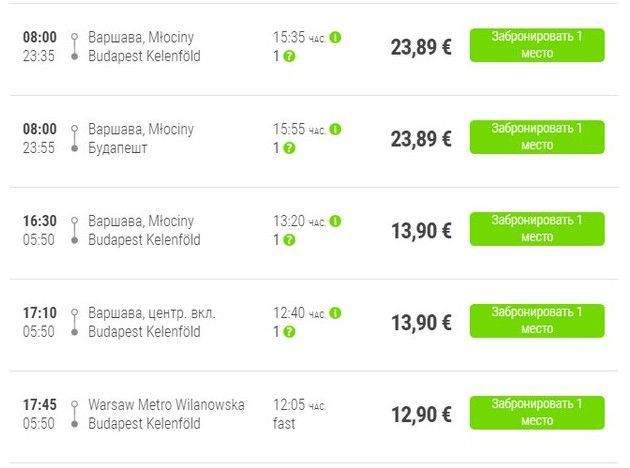Click the 17:45 departure time
This screenshot has height=468, width=630.
click(x=40, y=405)
